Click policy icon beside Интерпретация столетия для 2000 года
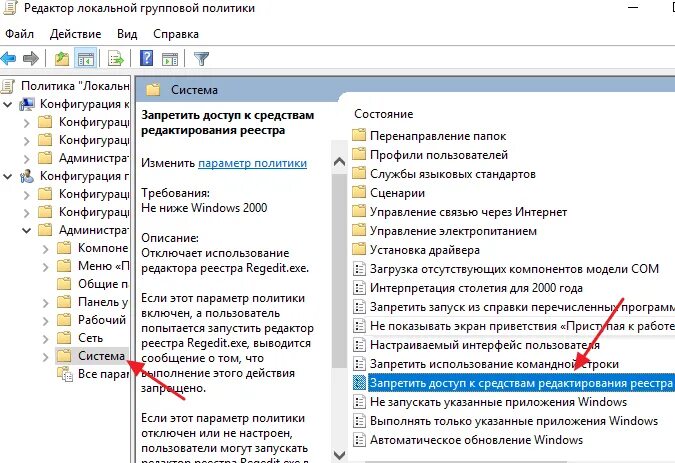The width and height of the screenshot is (675, 463). pos(359,287)
